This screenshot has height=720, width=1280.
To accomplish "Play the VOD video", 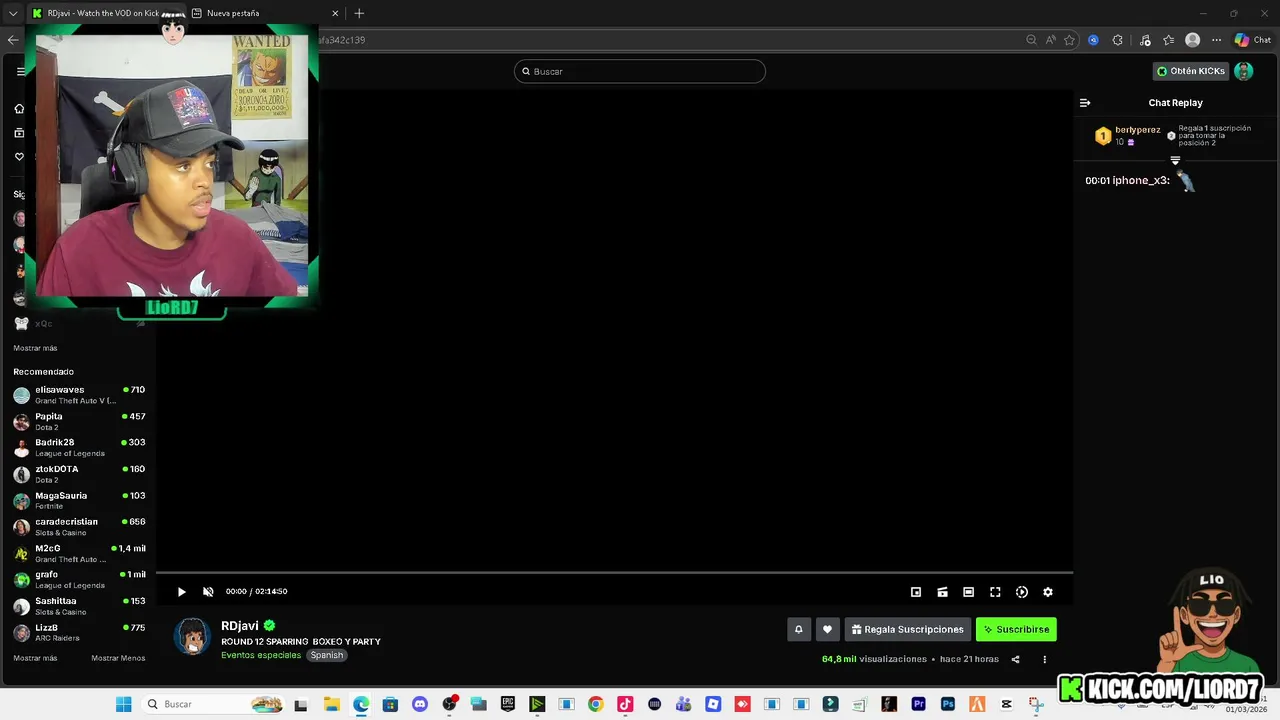I will (181, 592).
